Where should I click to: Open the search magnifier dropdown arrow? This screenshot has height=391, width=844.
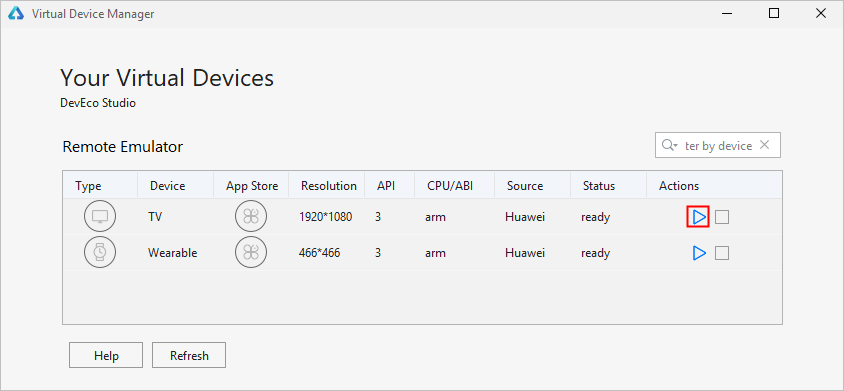click(670, 145)
